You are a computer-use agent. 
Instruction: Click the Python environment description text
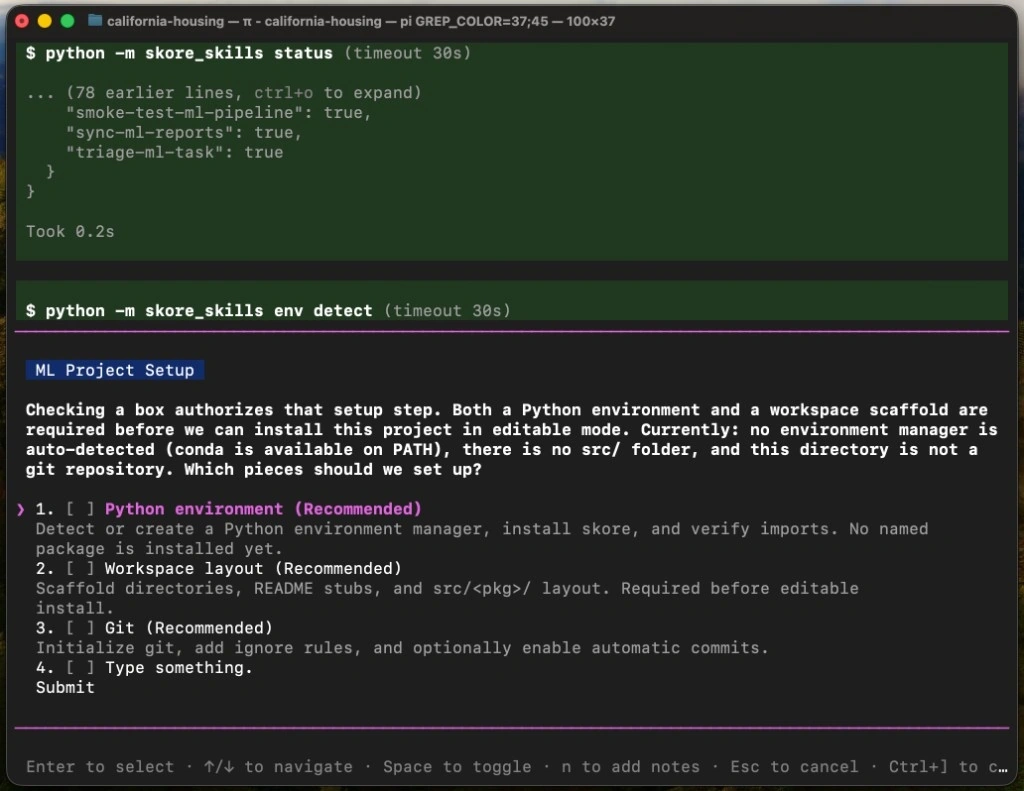click(482, 539)
